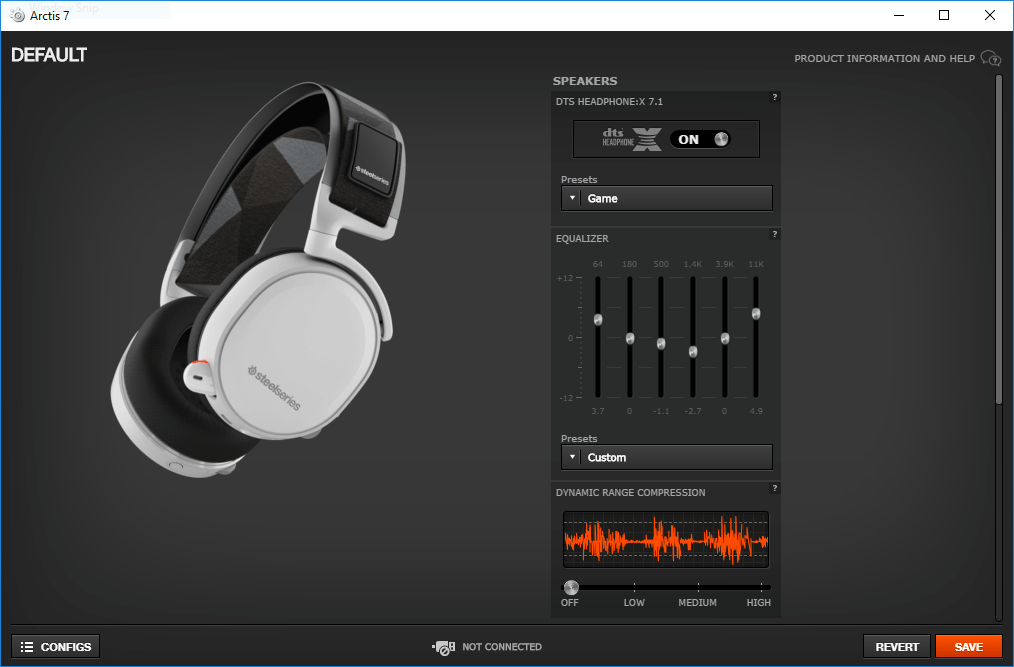Open the equalizer presets dropdown showing Custom
1014x667 pixels.
point(667,457)
